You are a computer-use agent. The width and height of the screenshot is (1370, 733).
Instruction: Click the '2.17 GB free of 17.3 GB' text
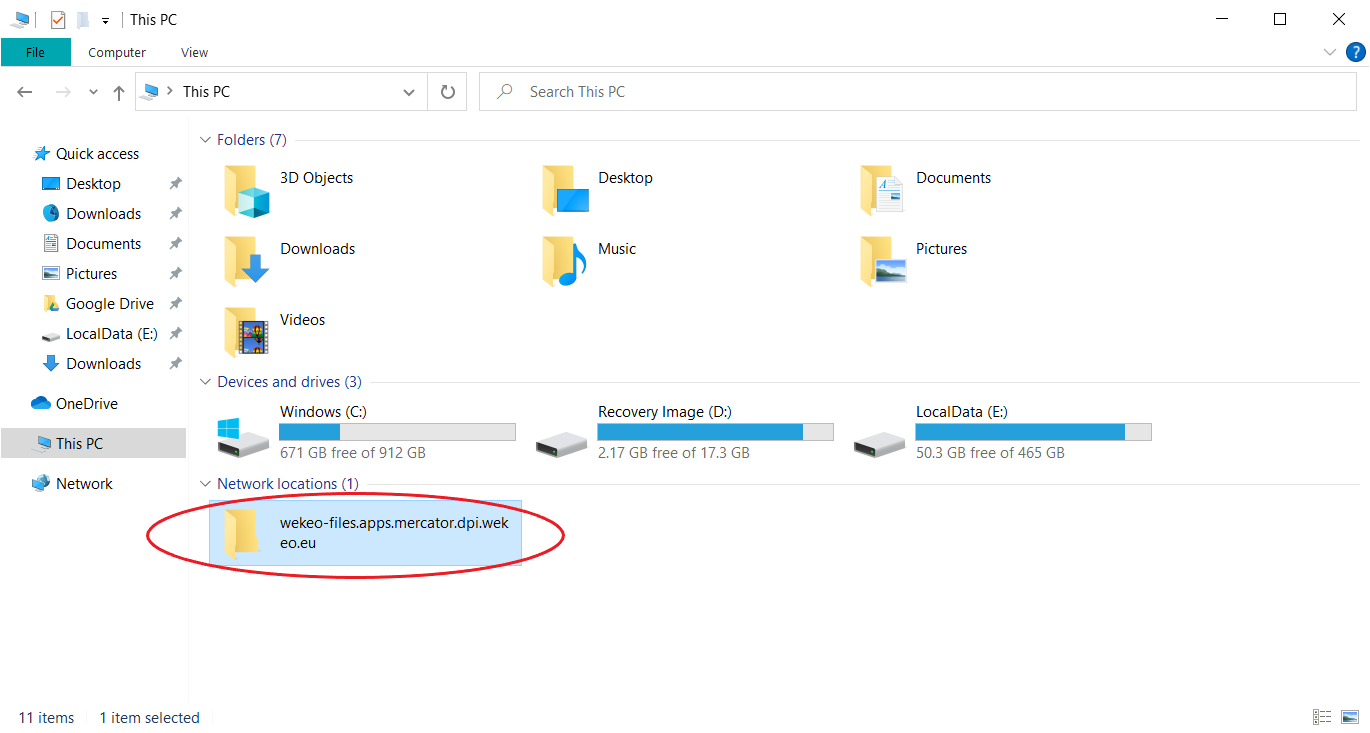(674, 453)
